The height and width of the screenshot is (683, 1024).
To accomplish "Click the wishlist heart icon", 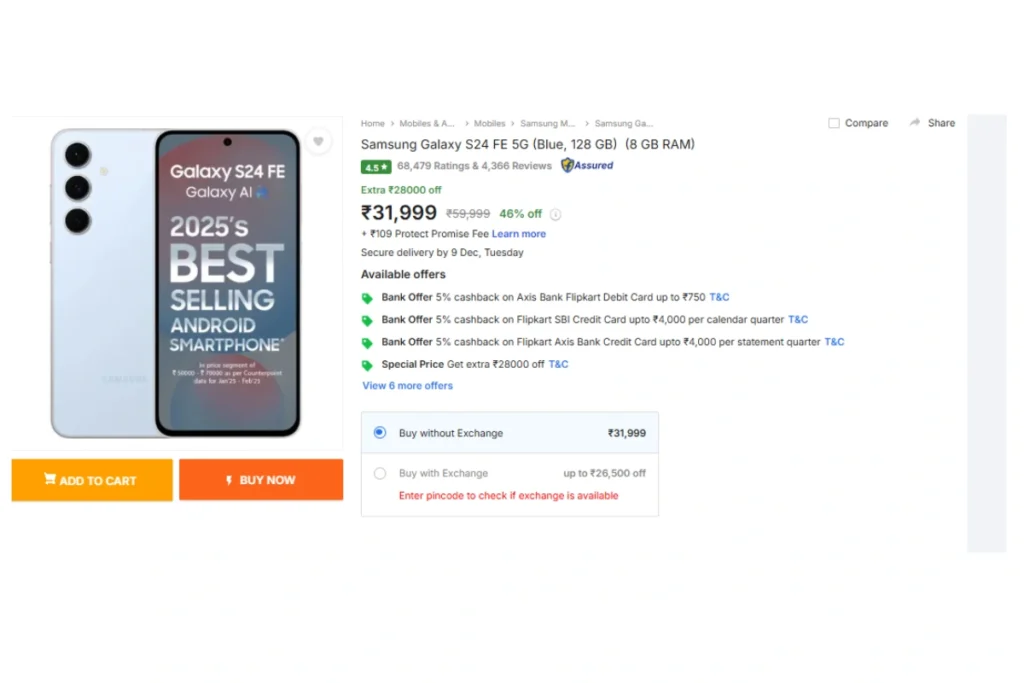I will click(318, 141).
